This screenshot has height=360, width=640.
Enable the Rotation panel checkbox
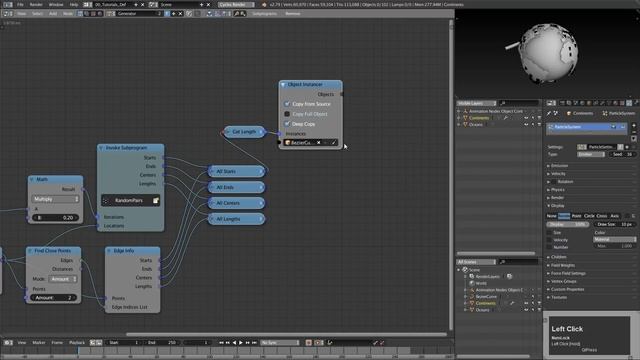click(553, 182)
